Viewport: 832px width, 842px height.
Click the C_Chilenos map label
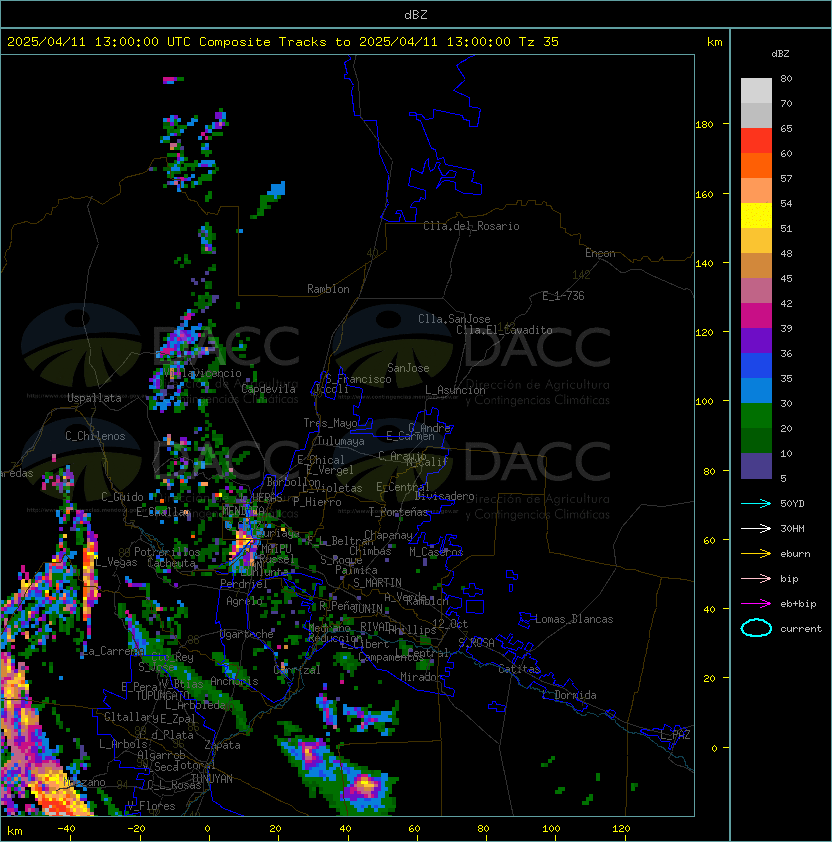tap(95, 436)
